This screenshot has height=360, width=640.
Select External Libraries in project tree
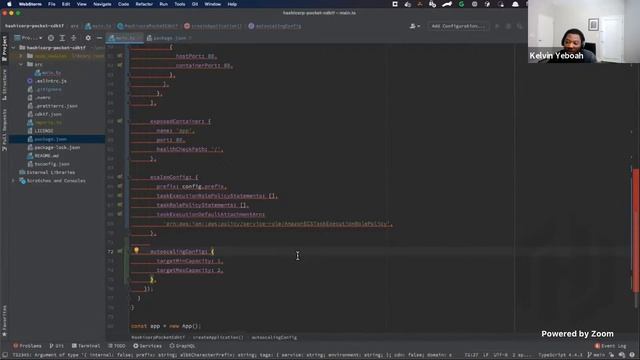point(51,172)
